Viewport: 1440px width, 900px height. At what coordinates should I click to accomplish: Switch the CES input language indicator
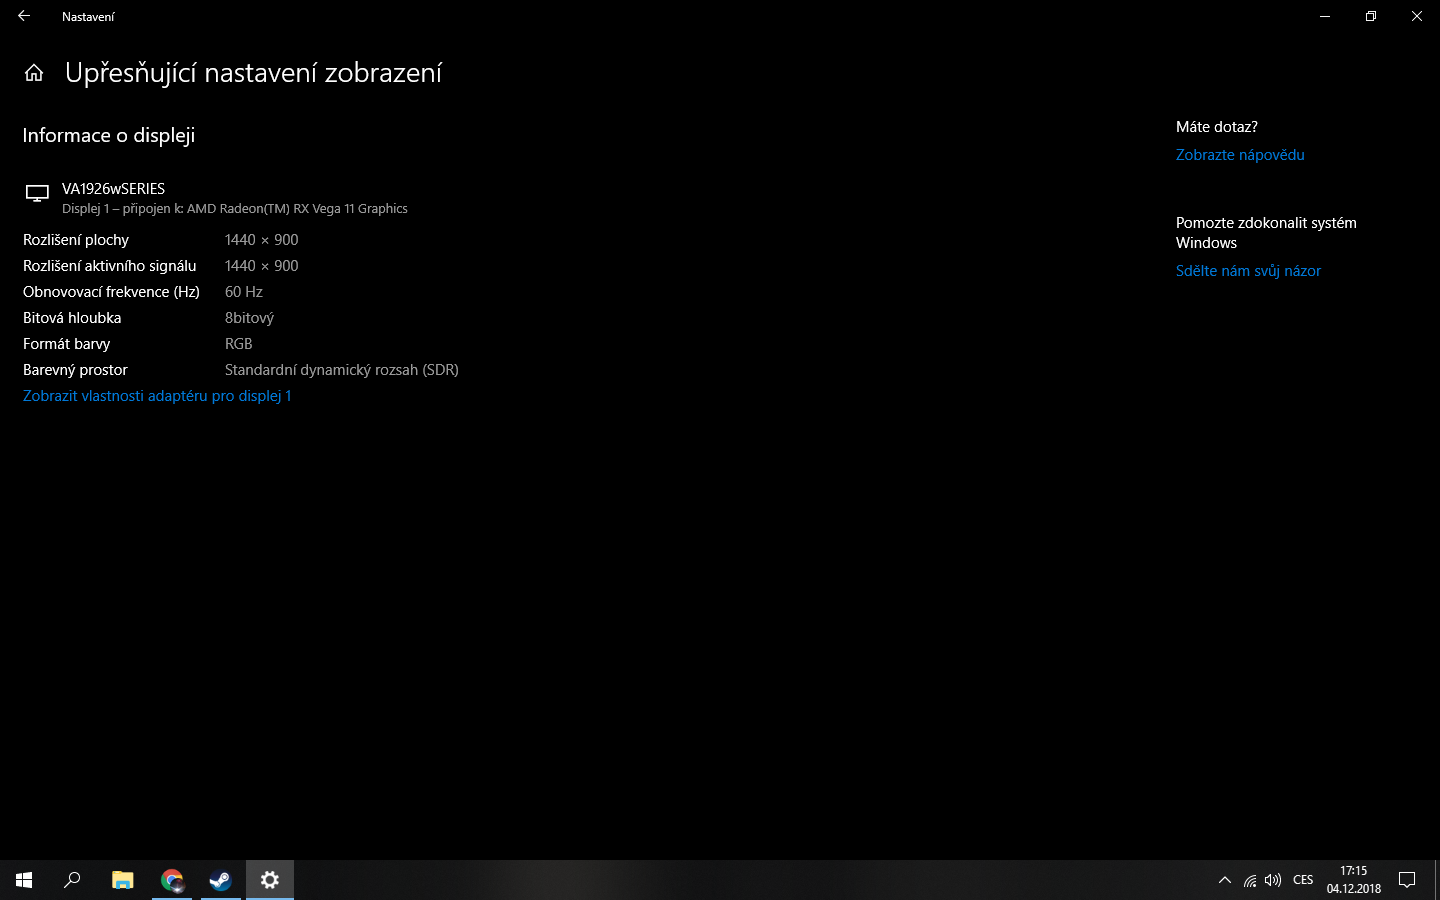coord(1303,880)
